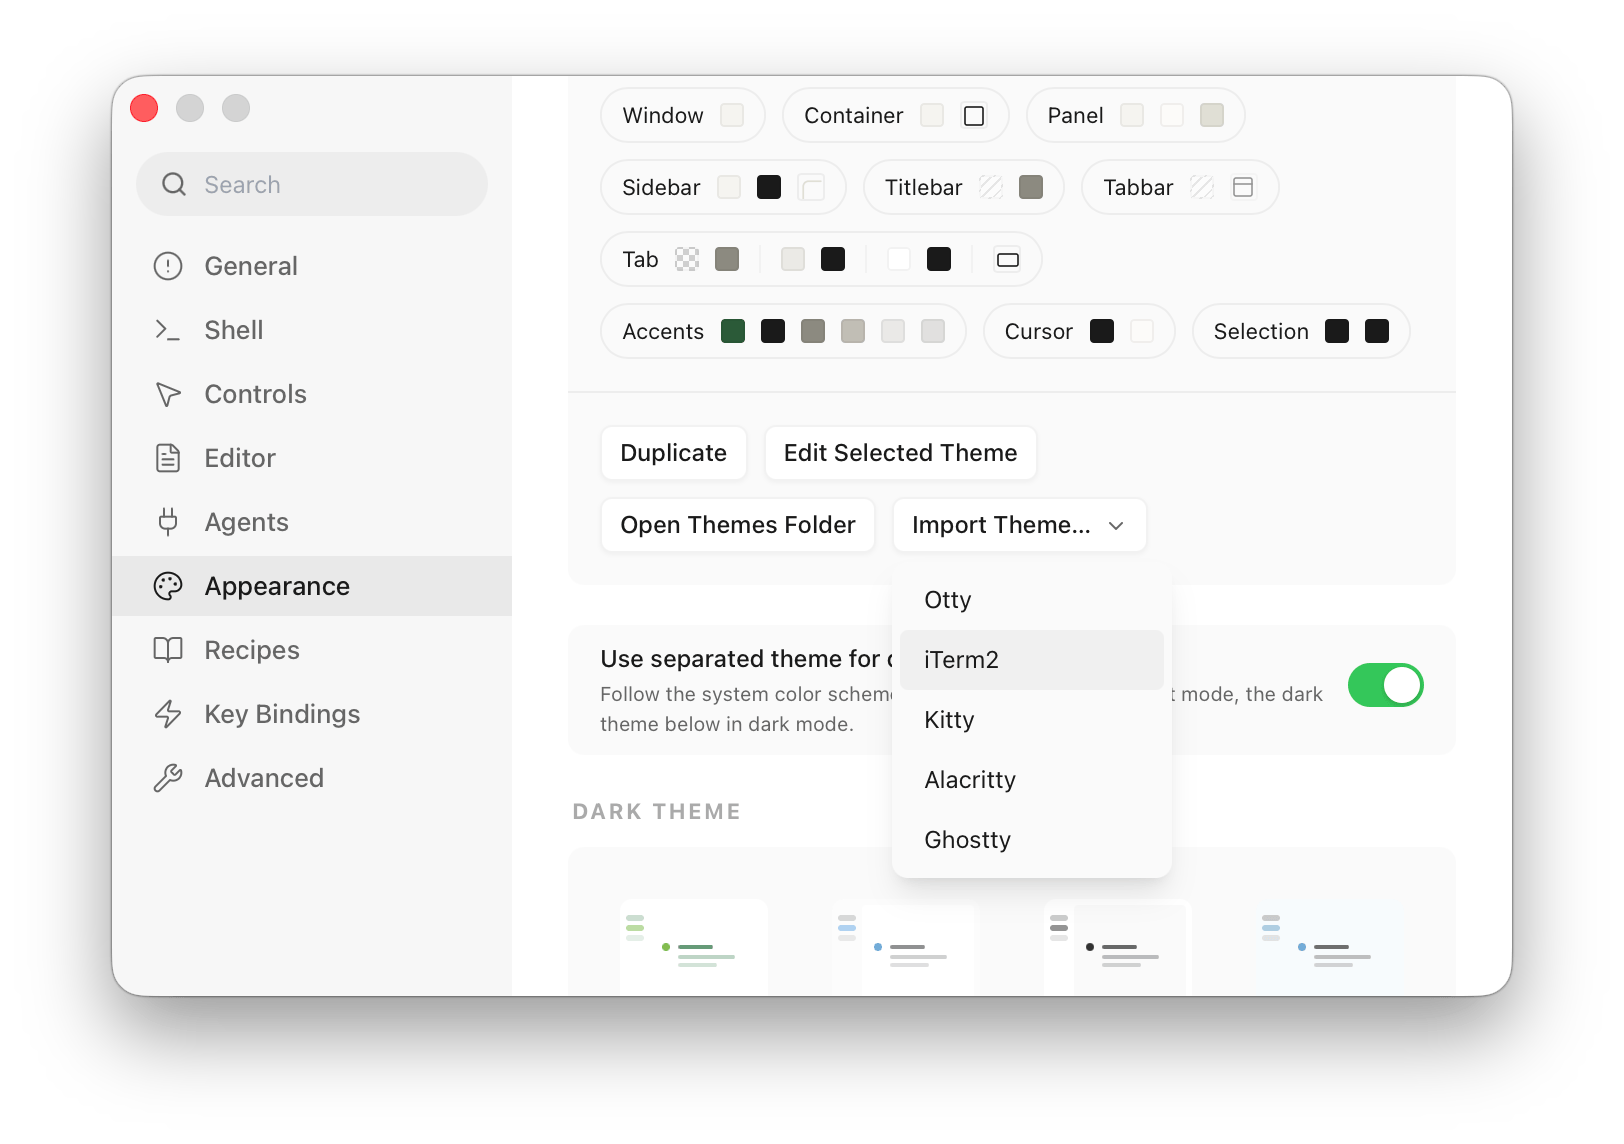Click the Recipes book icon in the sidebar
Image resolution: width=1624 pixels, height=1144 pixels.
168,650
